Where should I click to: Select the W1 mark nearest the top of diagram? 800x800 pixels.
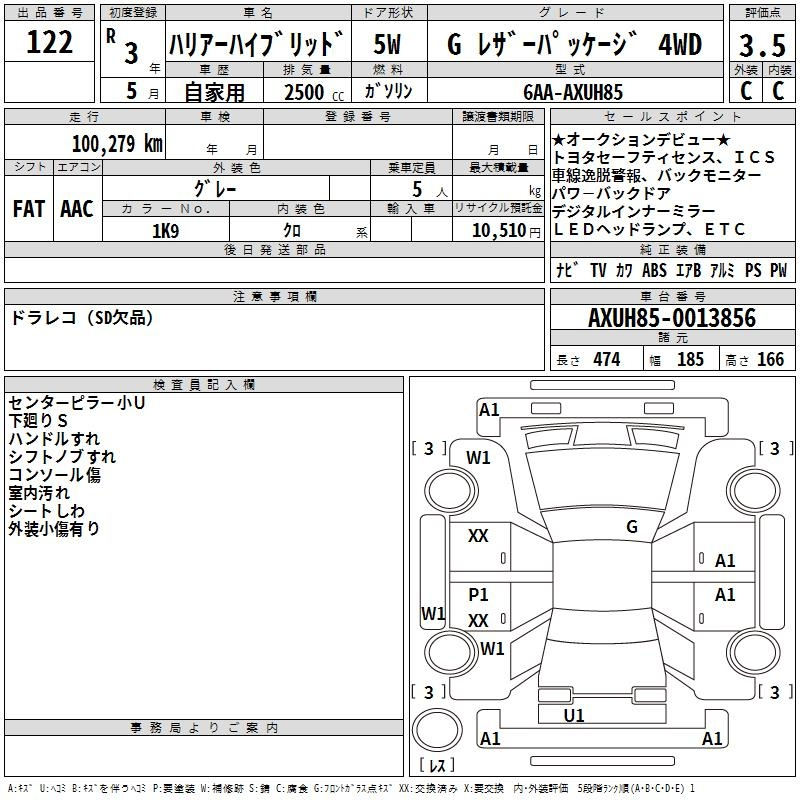[x=479, y=458]
